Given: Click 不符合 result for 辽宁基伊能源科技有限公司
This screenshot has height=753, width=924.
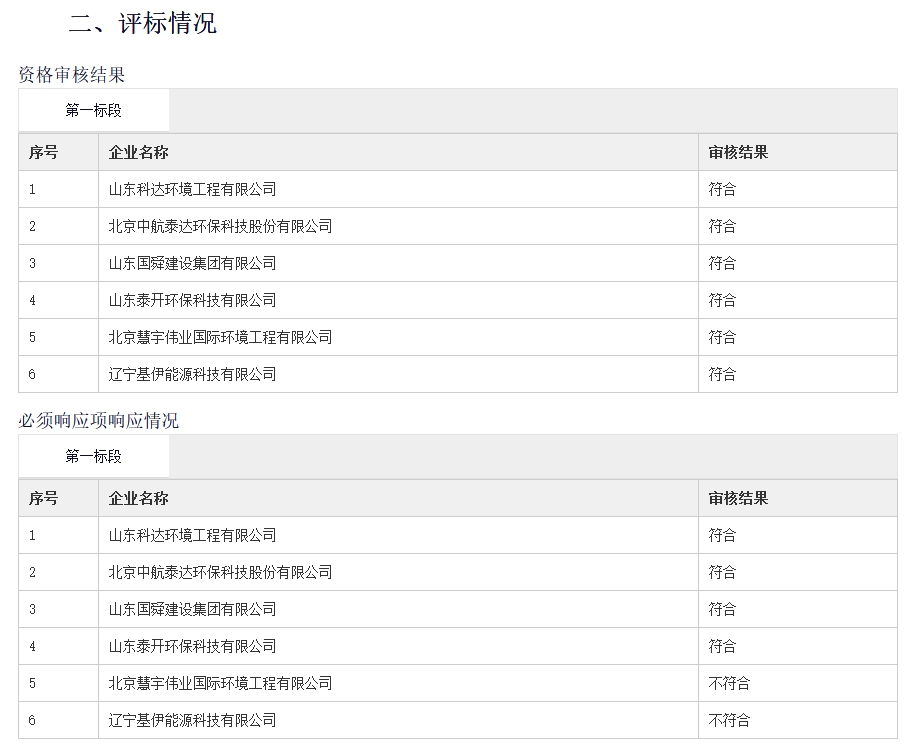Looking at the screenshot, I should click(729, 721).
